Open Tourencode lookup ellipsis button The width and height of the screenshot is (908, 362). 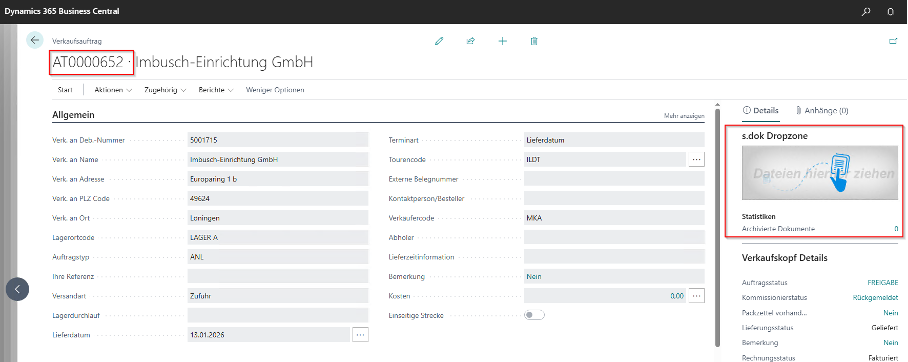(x=697, y=159)
